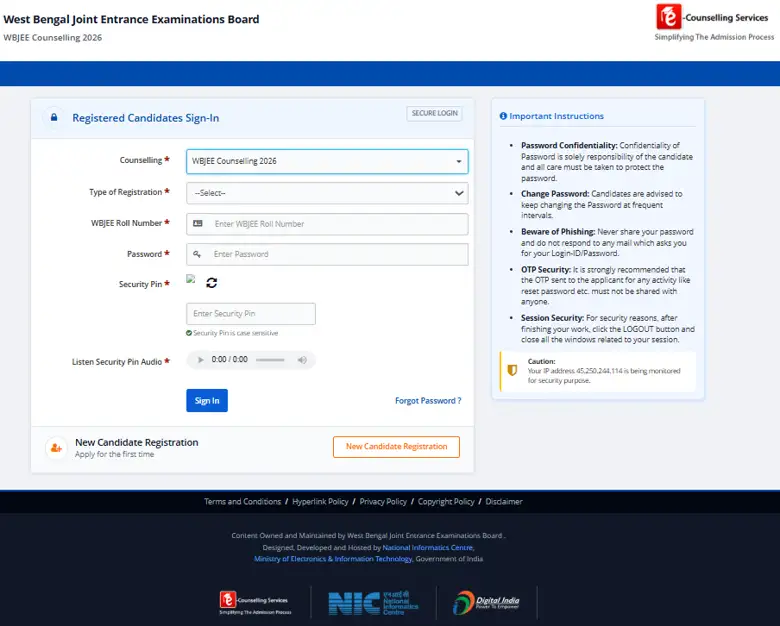Click the key icon in password field

(197, 254)
